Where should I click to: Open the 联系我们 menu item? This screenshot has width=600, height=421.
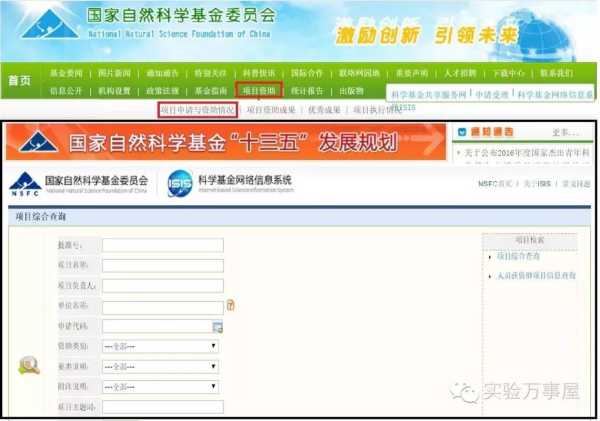click(x=557, y=73)
